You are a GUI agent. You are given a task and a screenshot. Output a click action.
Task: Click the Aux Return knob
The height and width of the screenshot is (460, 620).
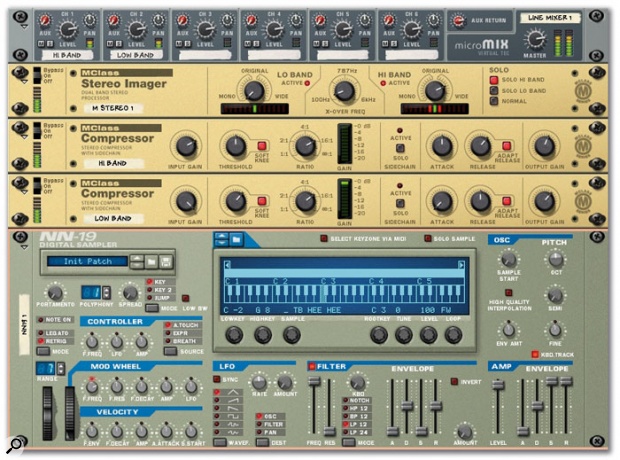point(458,20)
